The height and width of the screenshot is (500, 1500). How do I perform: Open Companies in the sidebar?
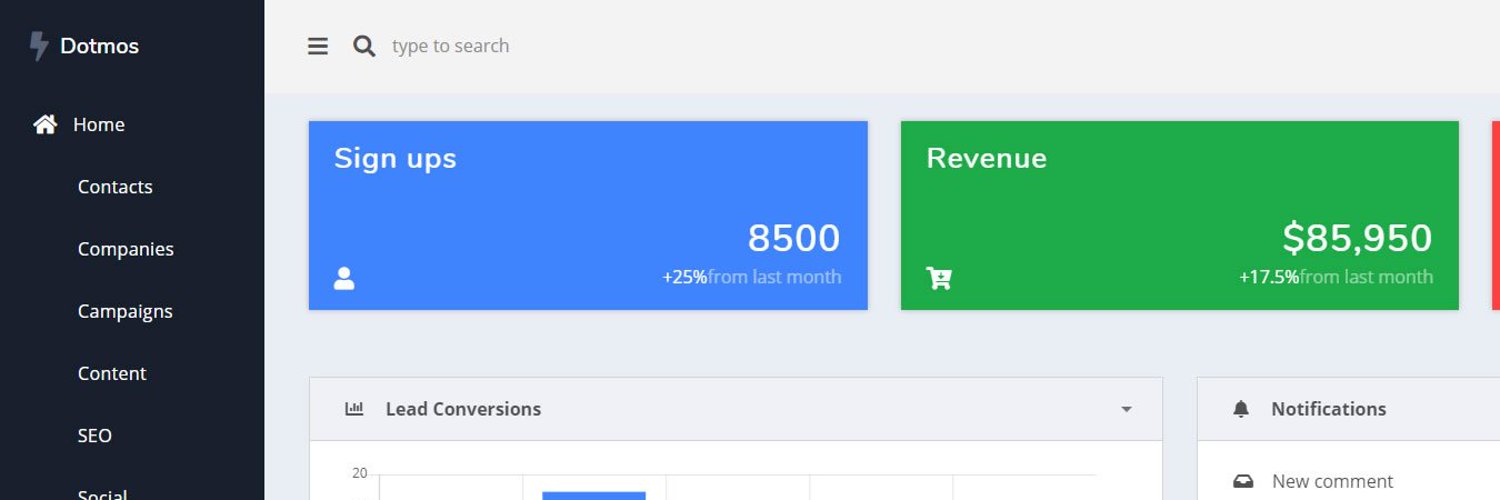(x=126, y=249)
